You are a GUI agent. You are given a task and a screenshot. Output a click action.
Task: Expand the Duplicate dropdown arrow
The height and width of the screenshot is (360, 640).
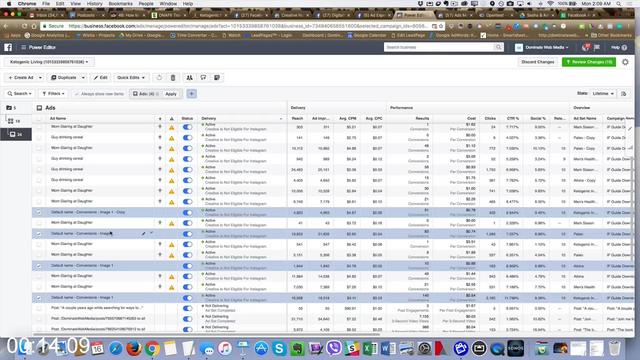coord(83,78)
